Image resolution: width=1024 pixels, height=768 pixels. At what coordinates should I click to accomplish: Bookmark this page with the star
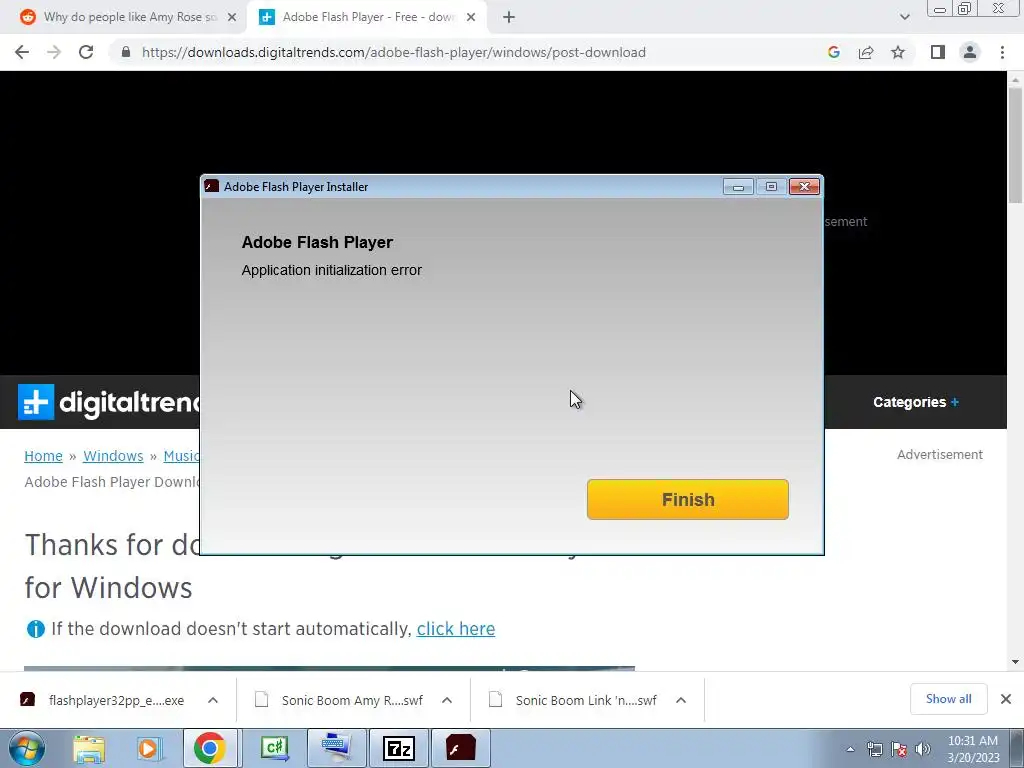[x=898, y=52]
